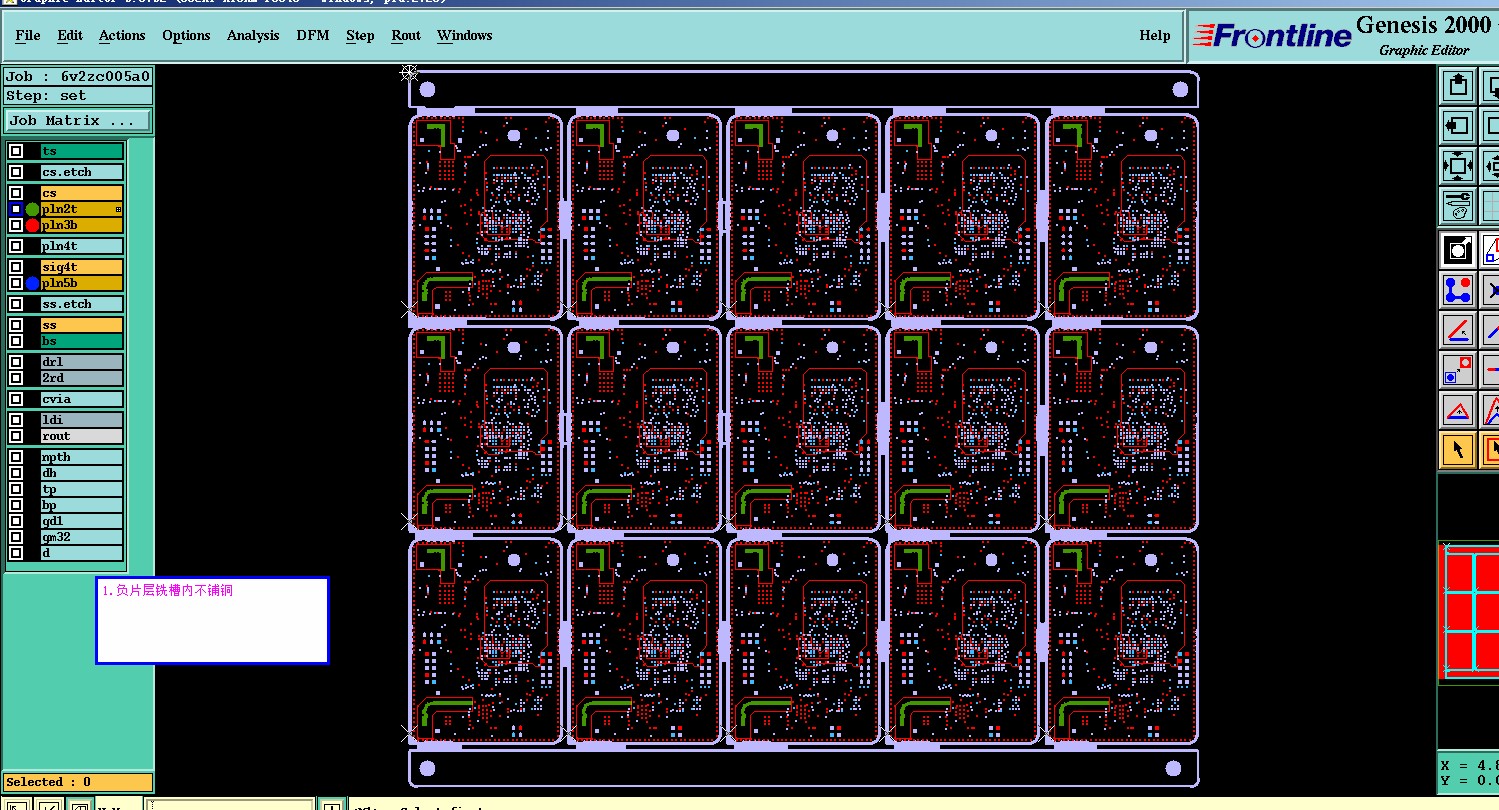Toggle the checkbox for layer ss.etch

tap(16, 304)
